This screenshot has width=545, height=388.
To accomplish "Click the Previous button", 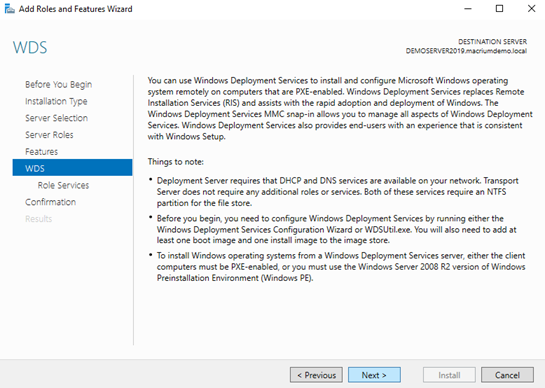I will 316,375.
